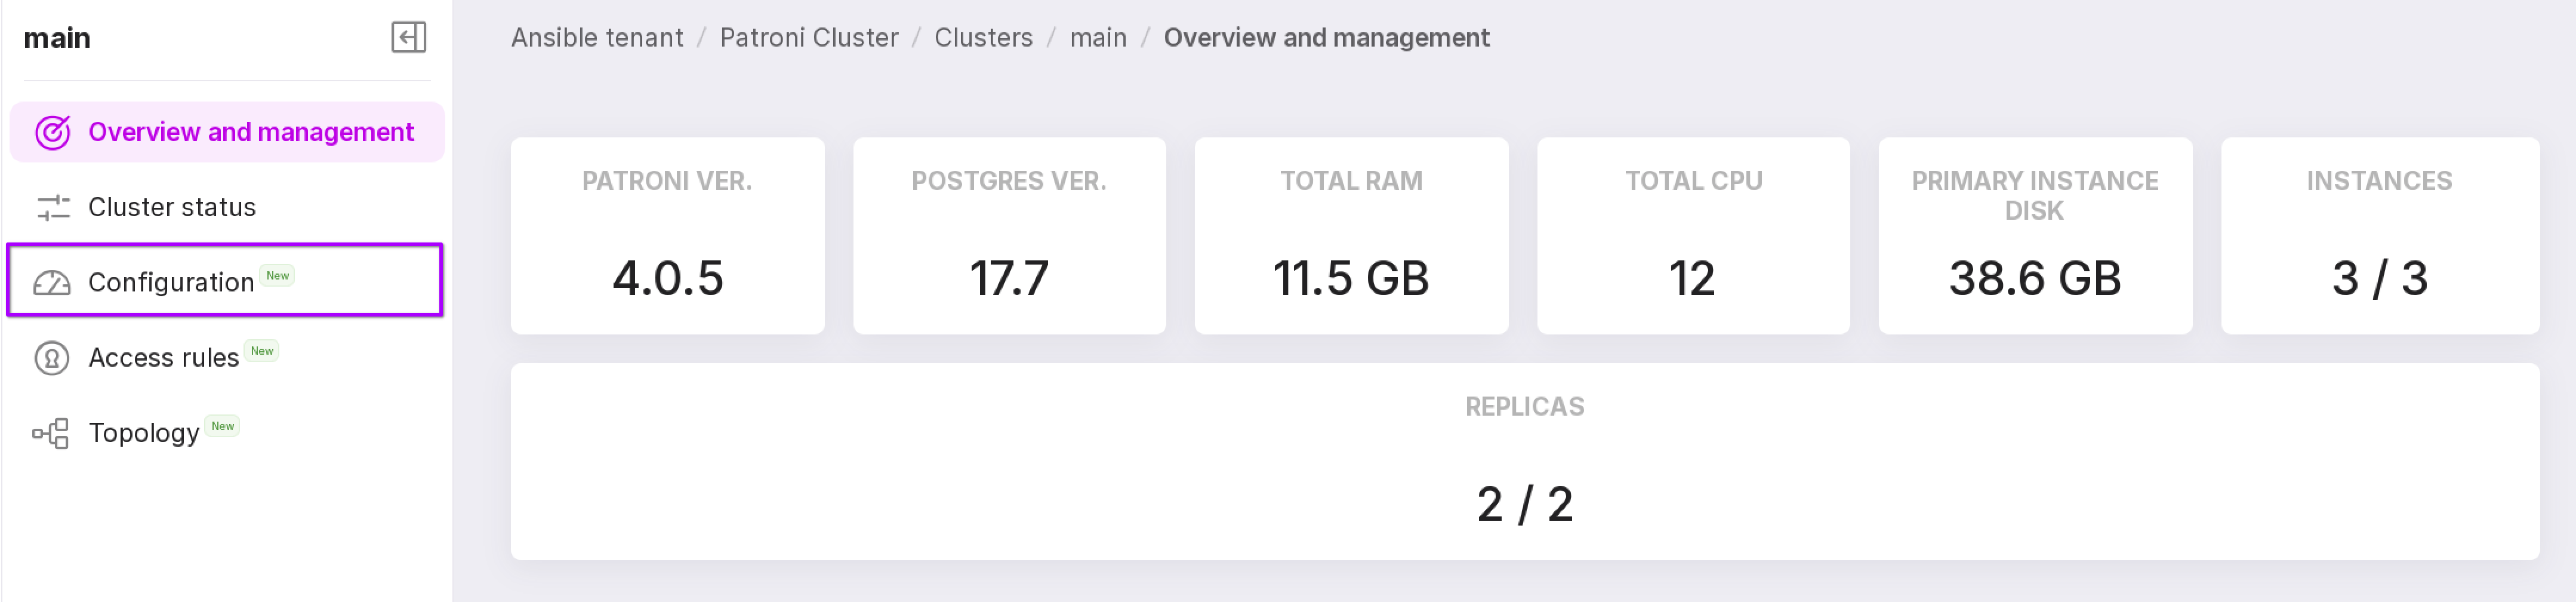Select Access rules menu entry

(x=164, y=358)
